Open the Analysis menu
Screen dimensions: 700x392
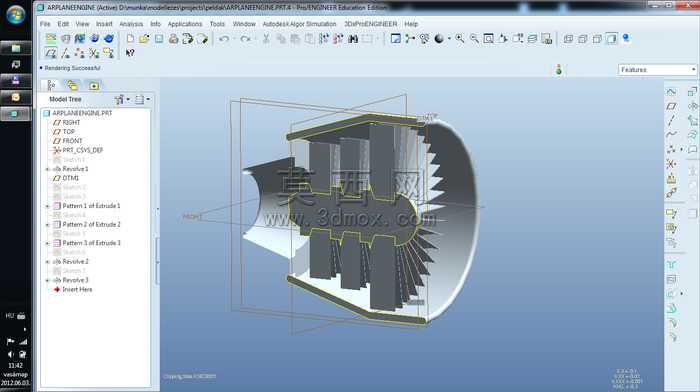(131, 24)
